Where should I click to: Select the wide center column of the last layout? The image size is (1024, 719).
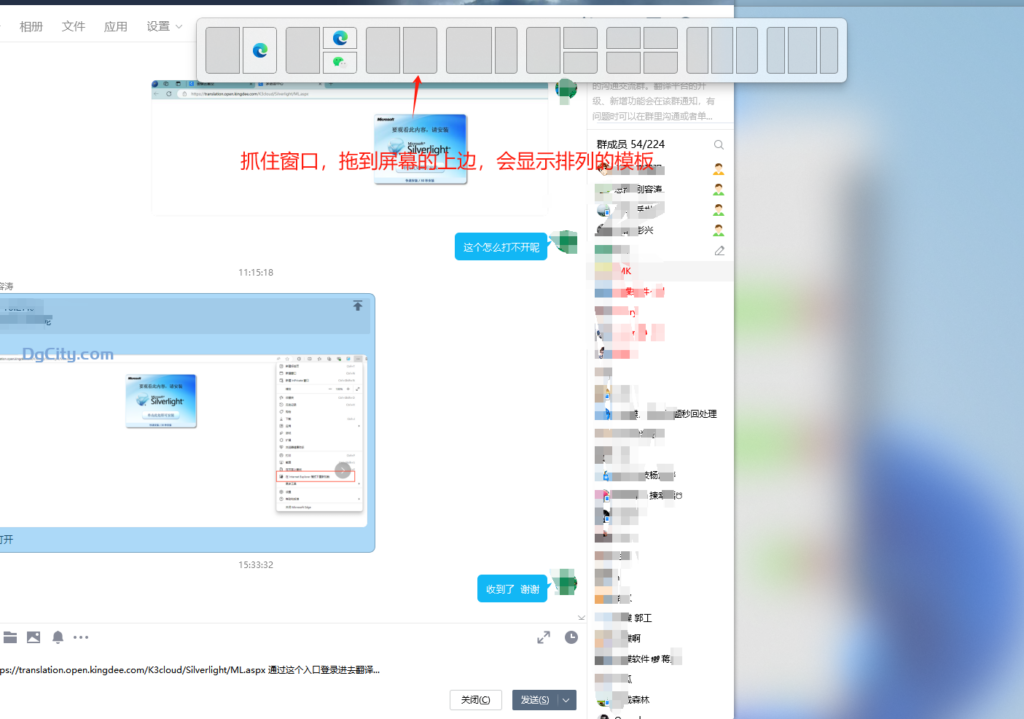803,50
